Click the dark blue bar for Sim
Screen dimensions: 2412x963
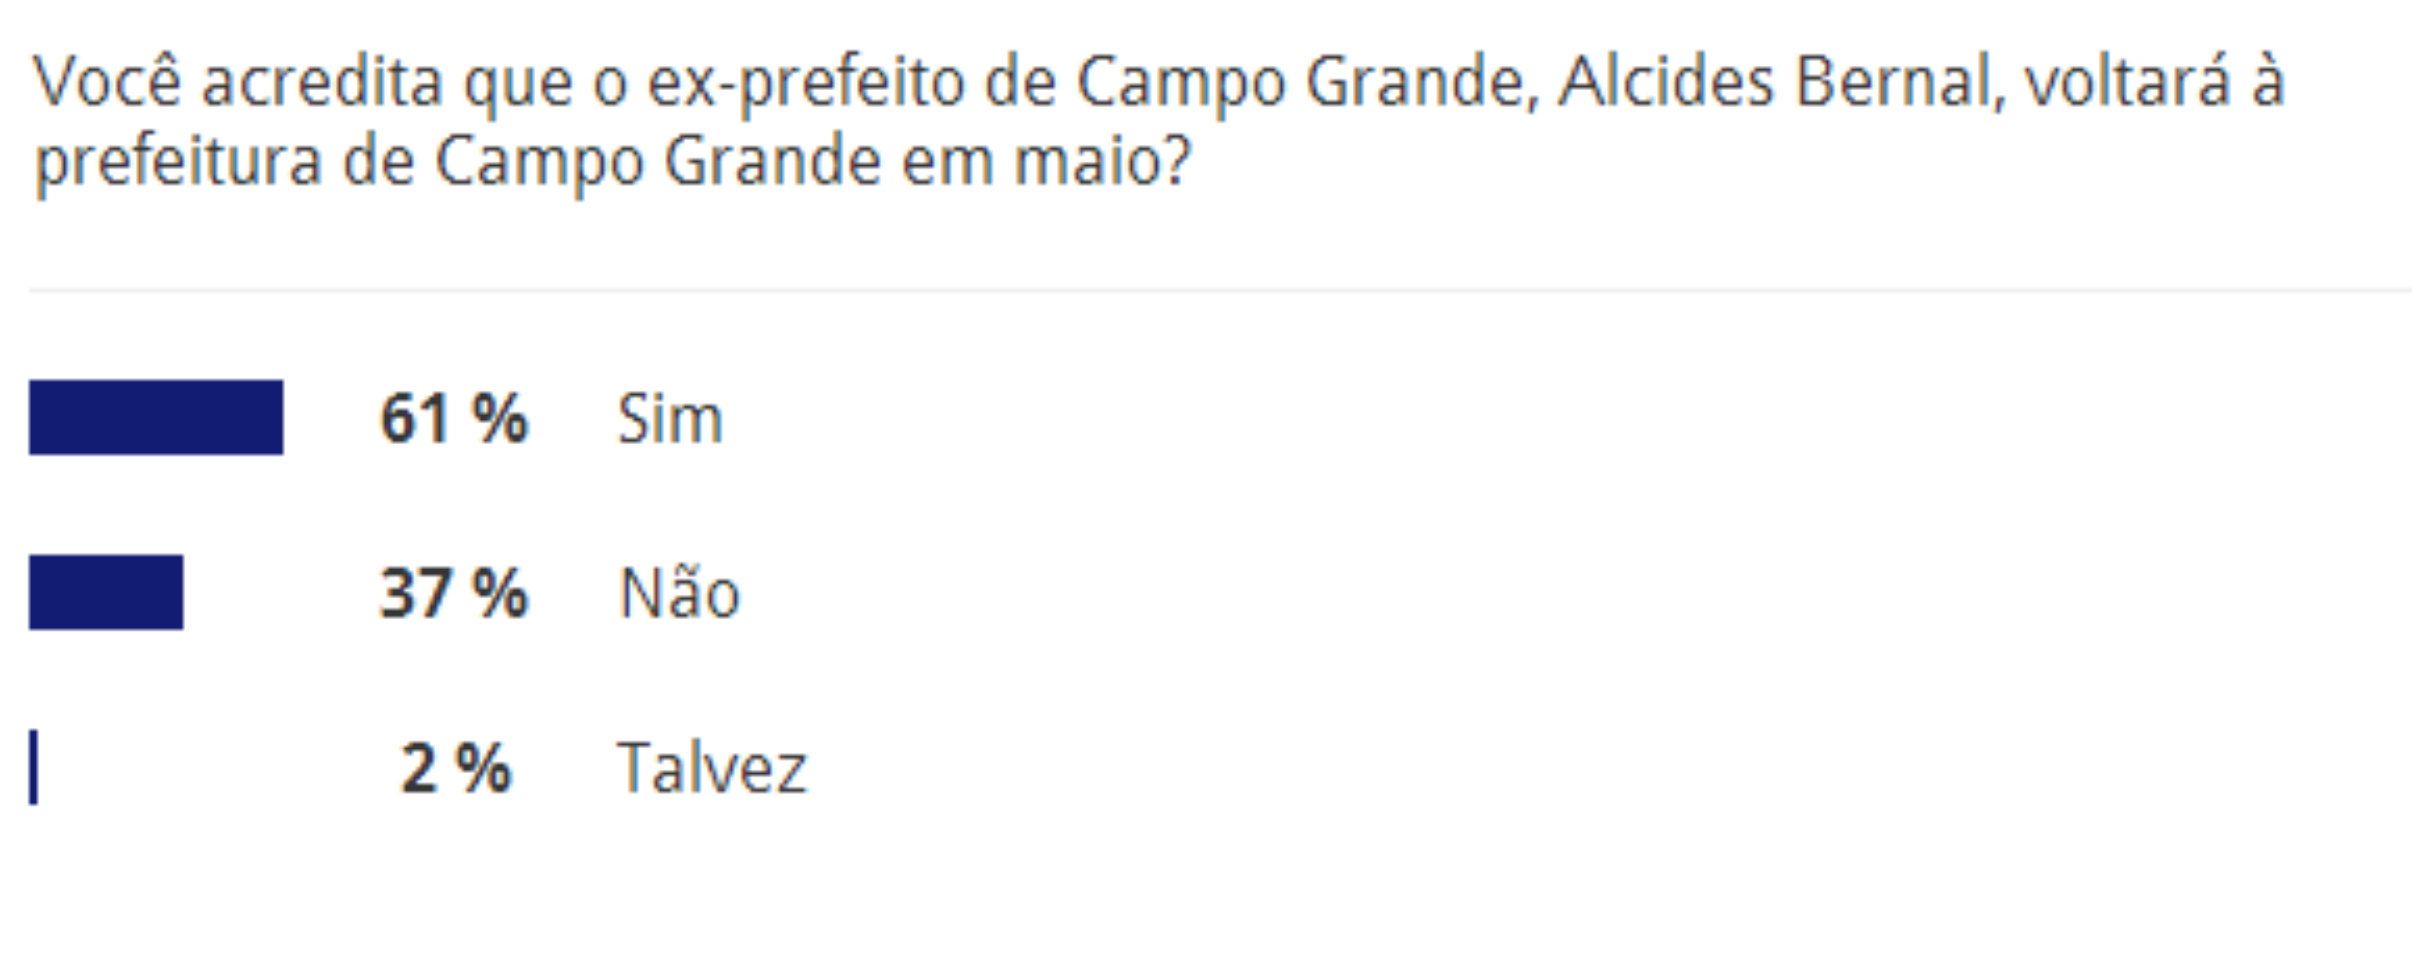point(156,417)
